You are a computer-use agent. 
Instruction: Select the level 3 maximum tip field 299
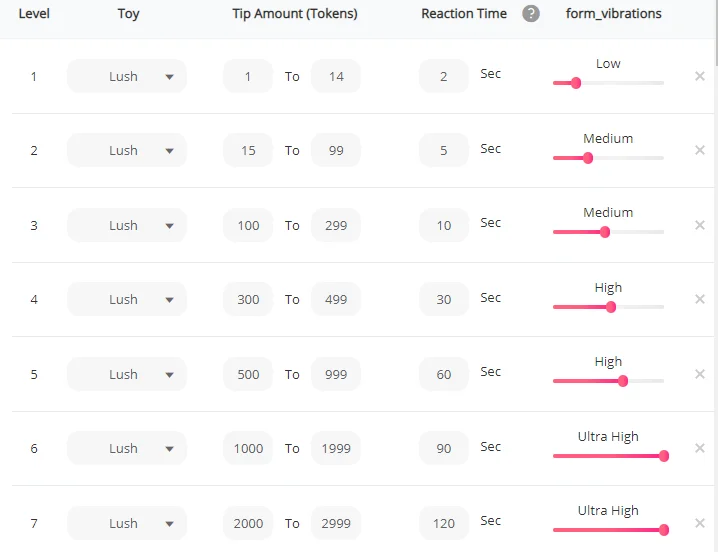(336, 225)
